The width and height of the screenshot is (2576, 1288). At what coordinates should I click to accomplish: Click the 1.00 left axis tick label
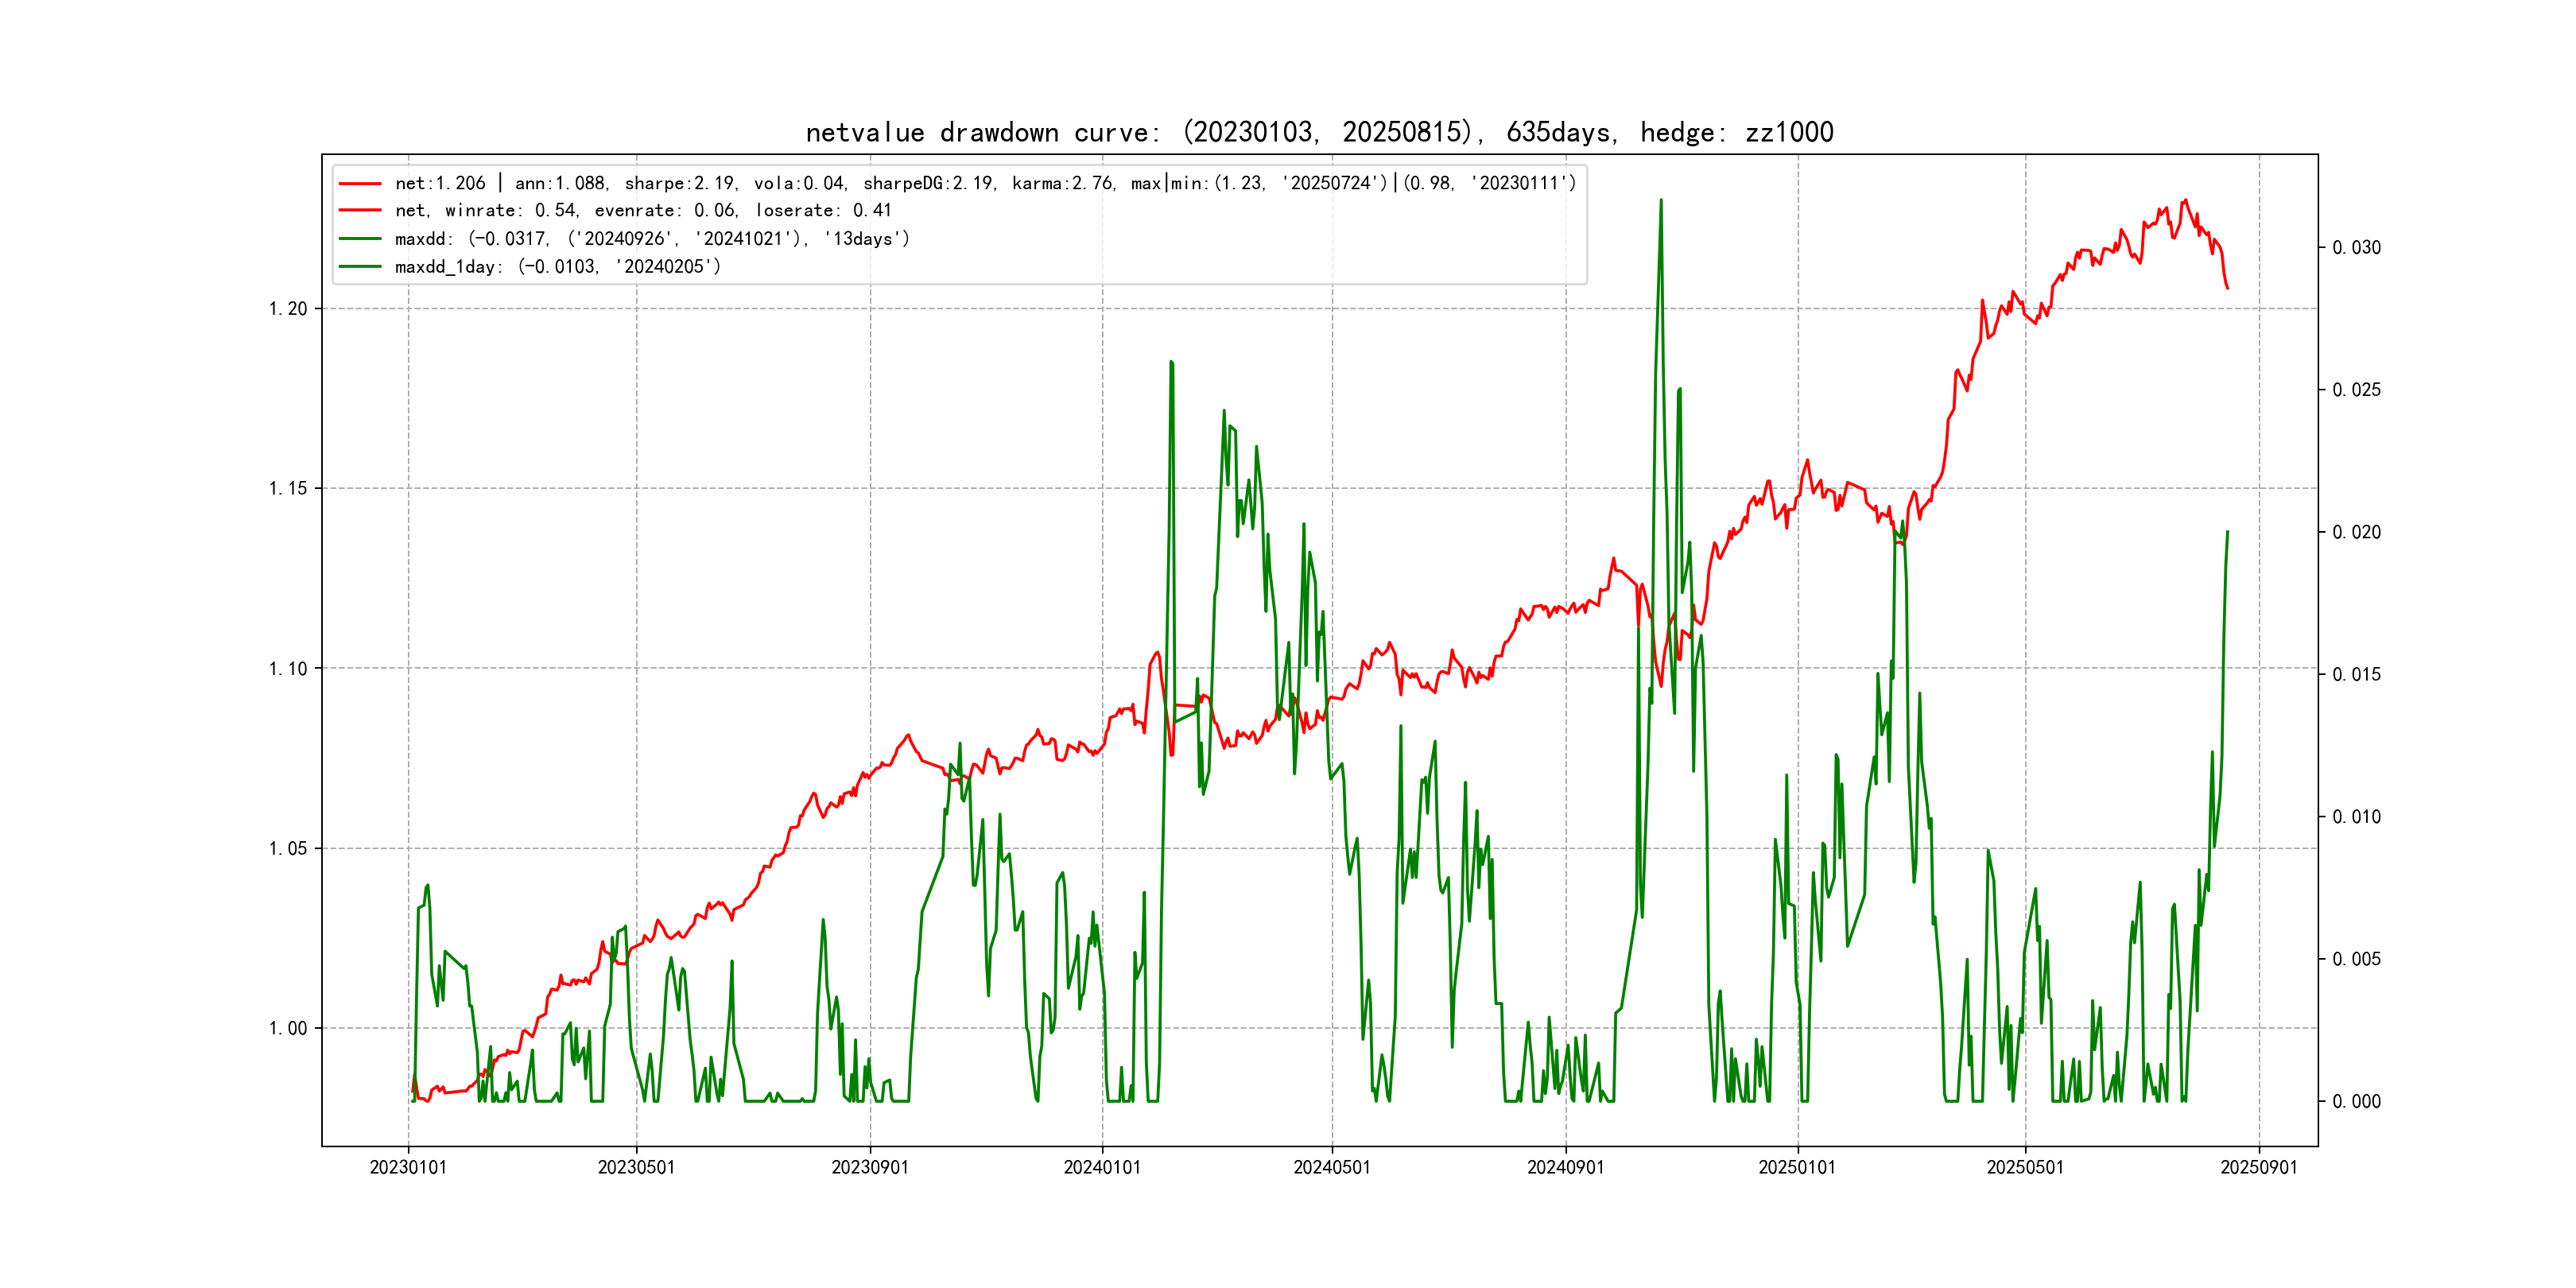[x=288, y=1029]
